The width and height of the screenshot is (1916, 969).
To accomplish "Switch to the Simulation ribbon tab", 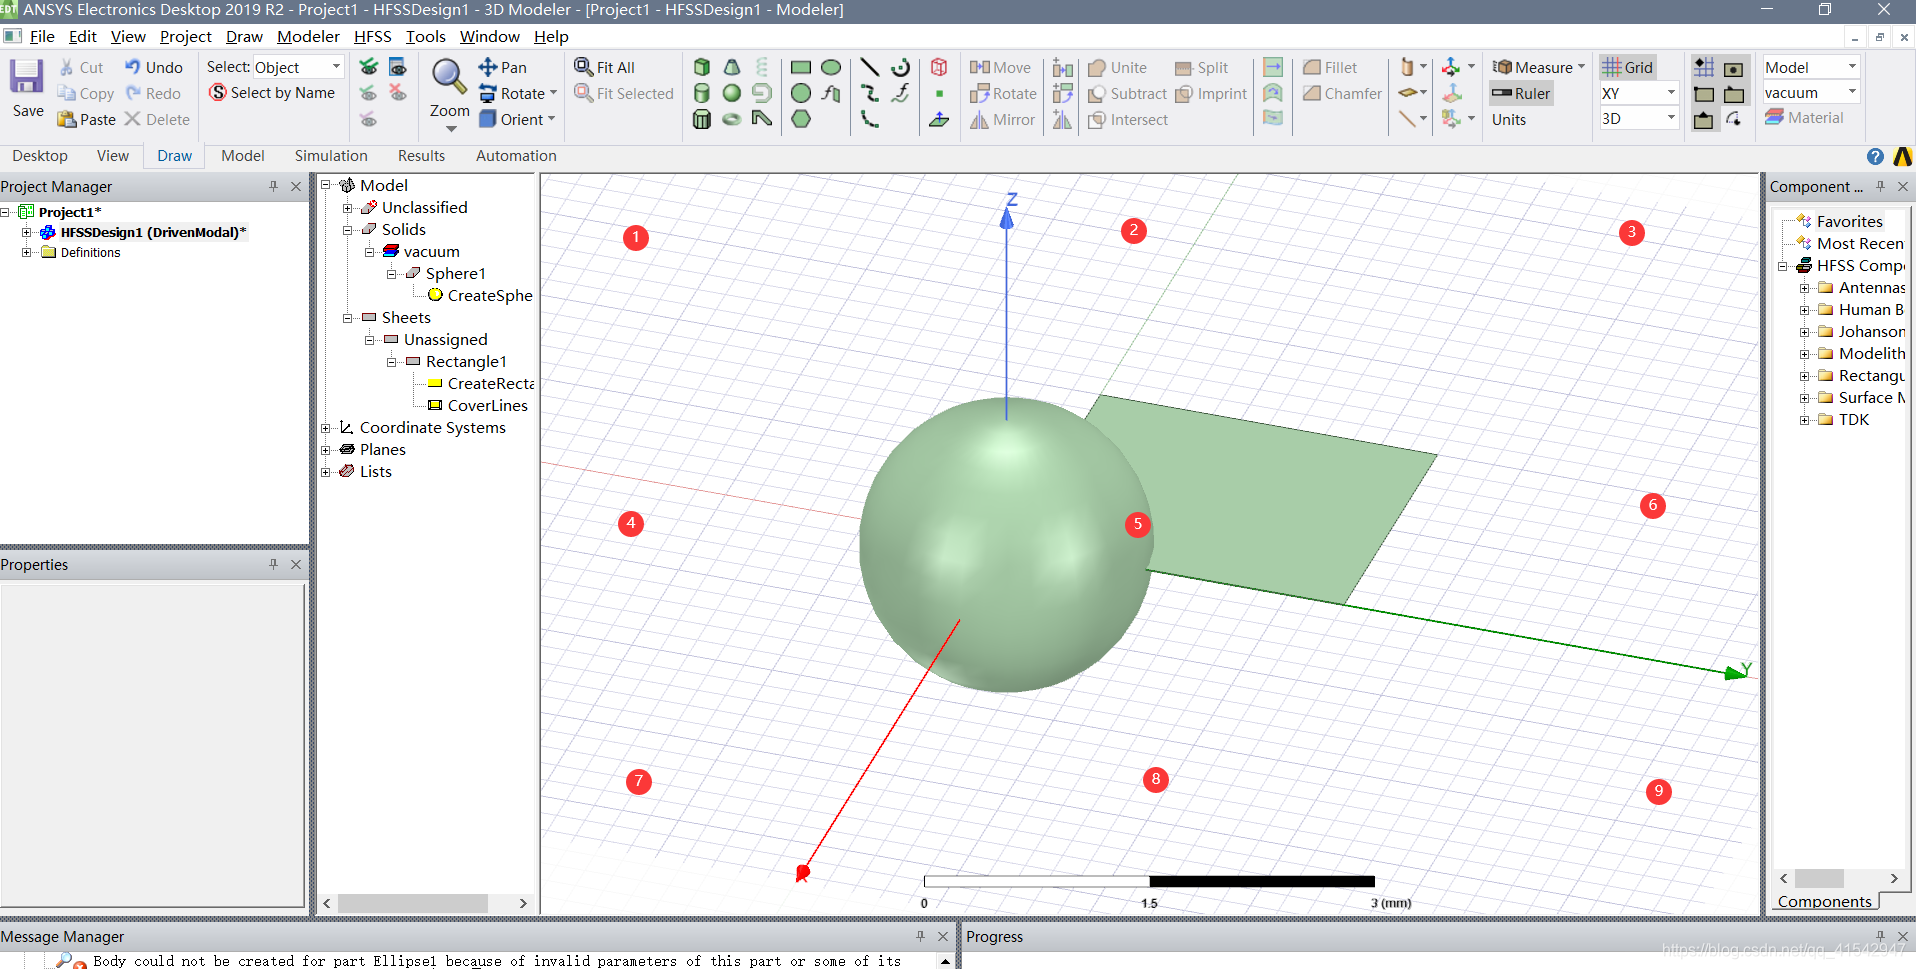I will point(331,156).
